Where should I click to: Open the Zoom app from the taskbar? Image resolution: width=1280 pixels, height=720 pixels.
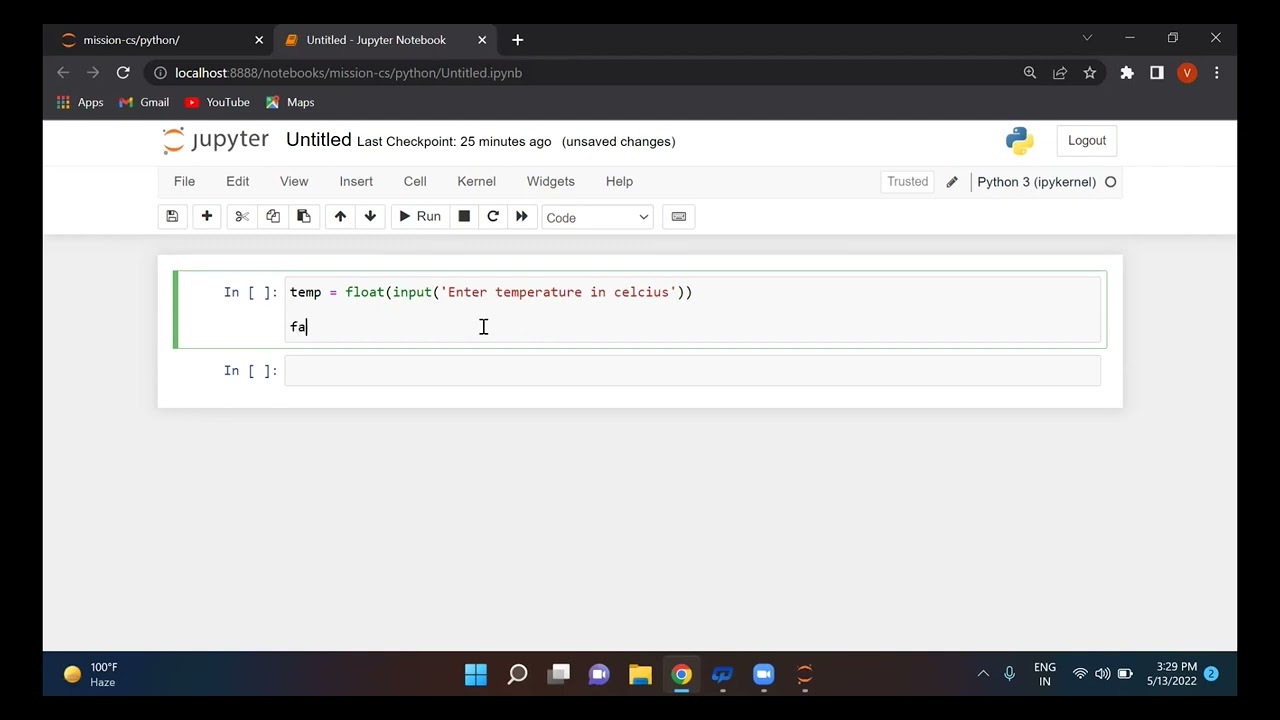click(763, 675)
